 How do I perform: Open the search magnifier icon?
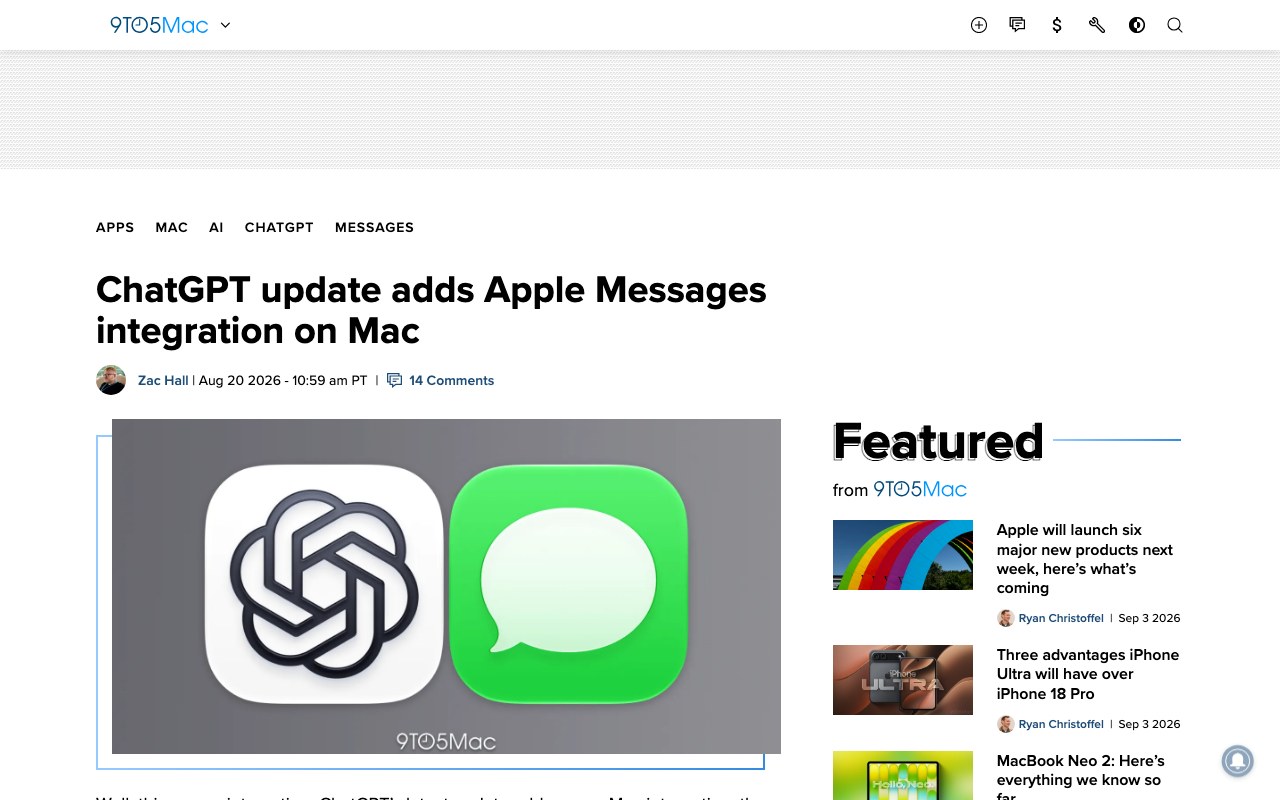(x=1175, y=25)
